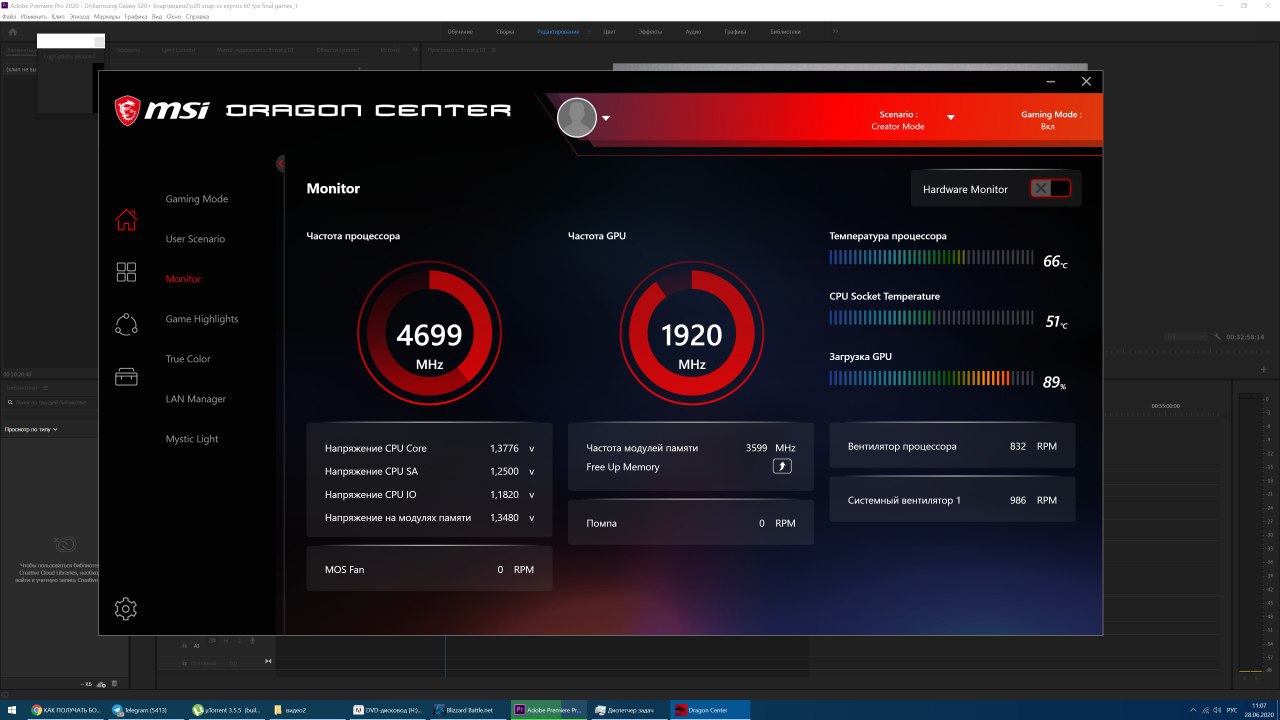The width and height of the screenshot is (1280, 720).
Task: Click the MOS Fan RPM row
Action: click(429, 569)
